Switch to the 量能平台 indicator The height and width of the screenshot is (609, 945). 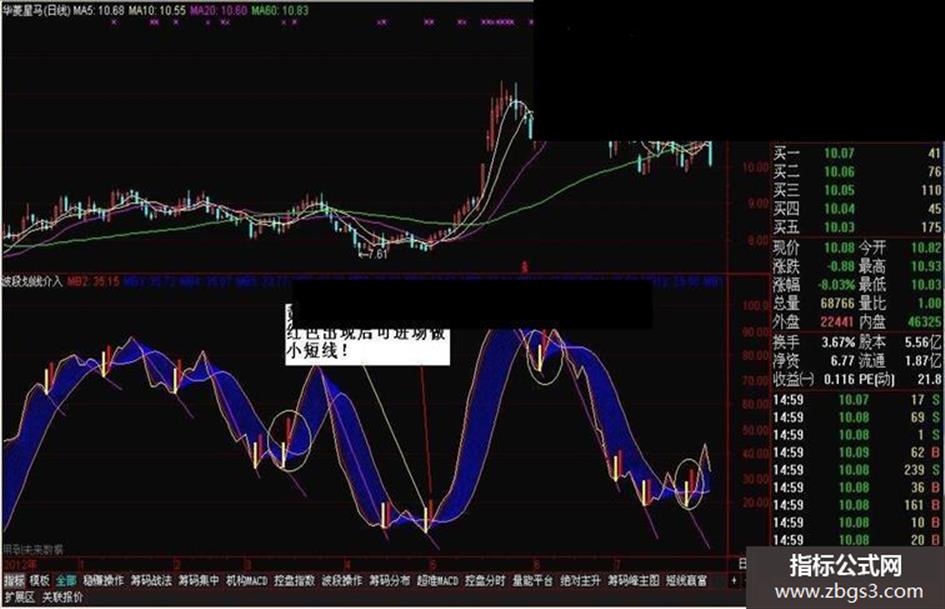[x=533, y=581]
